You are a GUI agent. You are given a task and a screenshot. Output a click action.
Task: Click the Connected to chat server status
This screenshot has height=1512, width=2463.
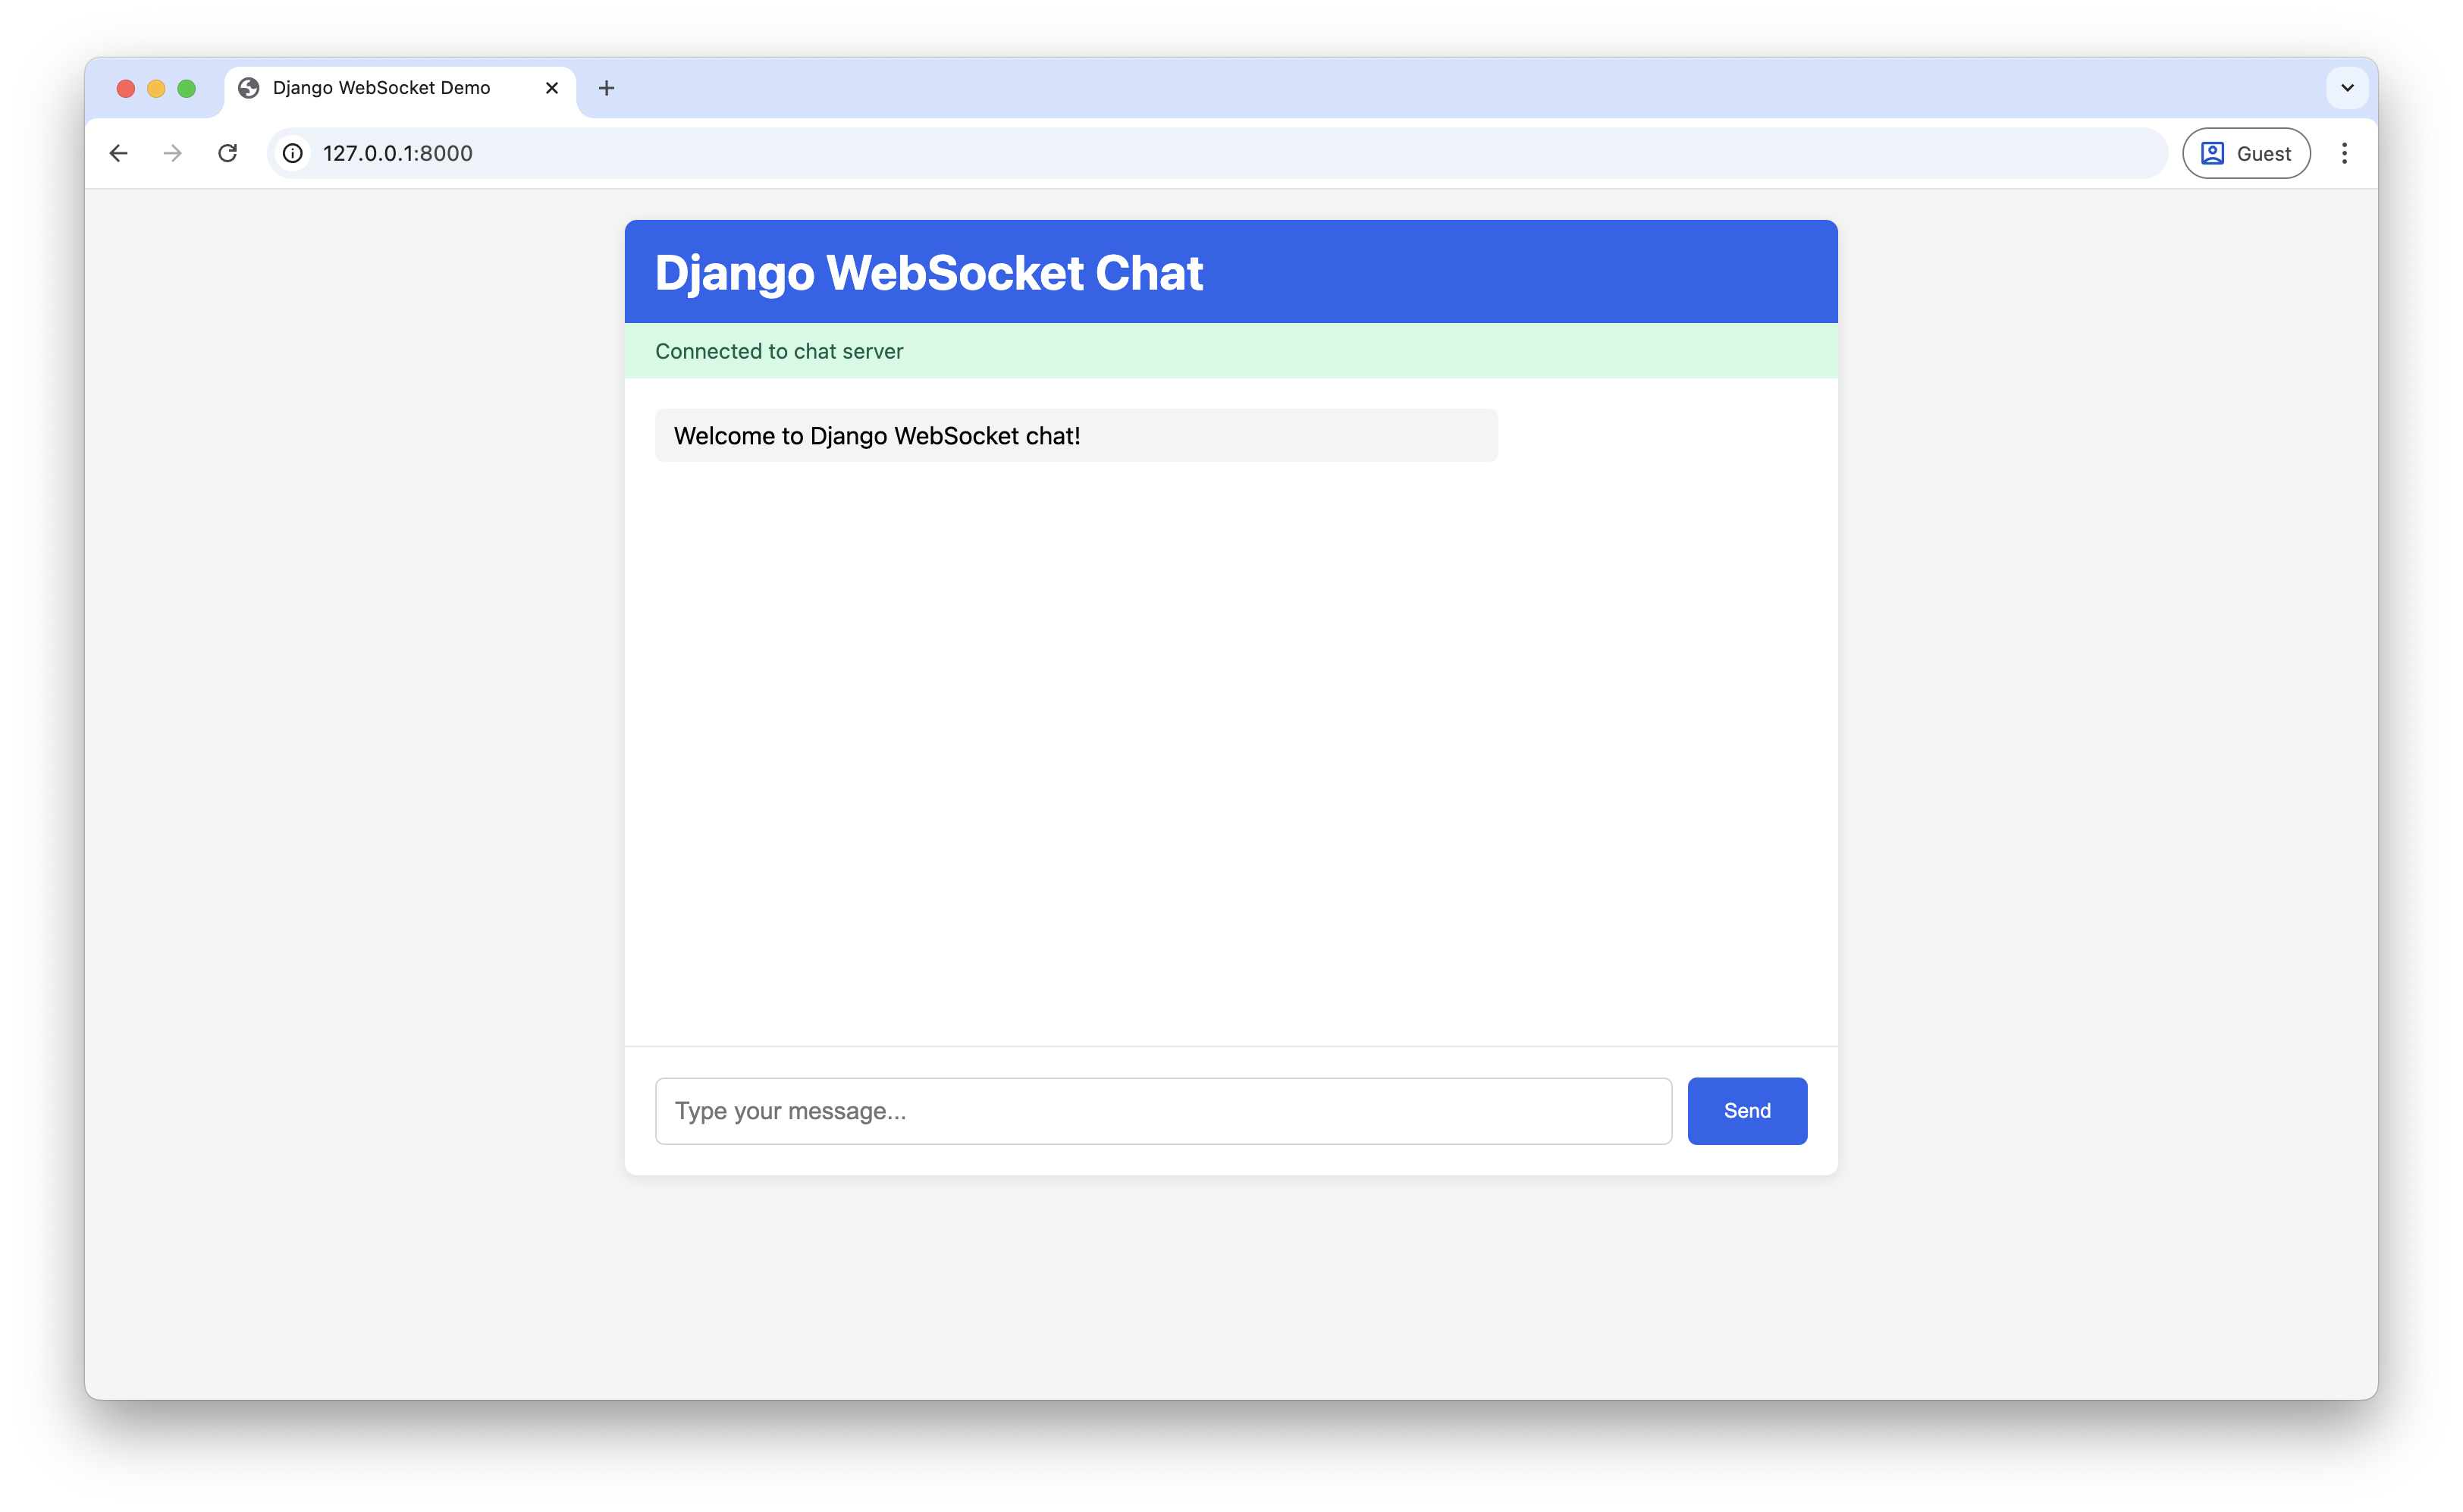1231,351
